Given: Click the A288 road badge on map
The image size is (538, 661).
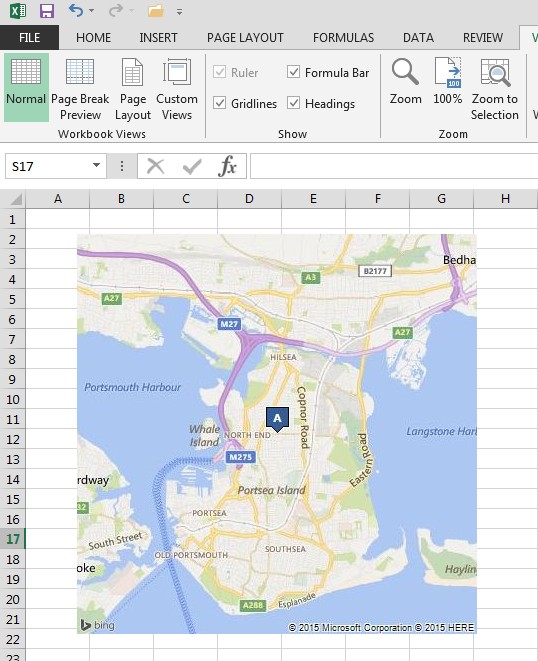Looking at the screenshot, I should [253, 605].
